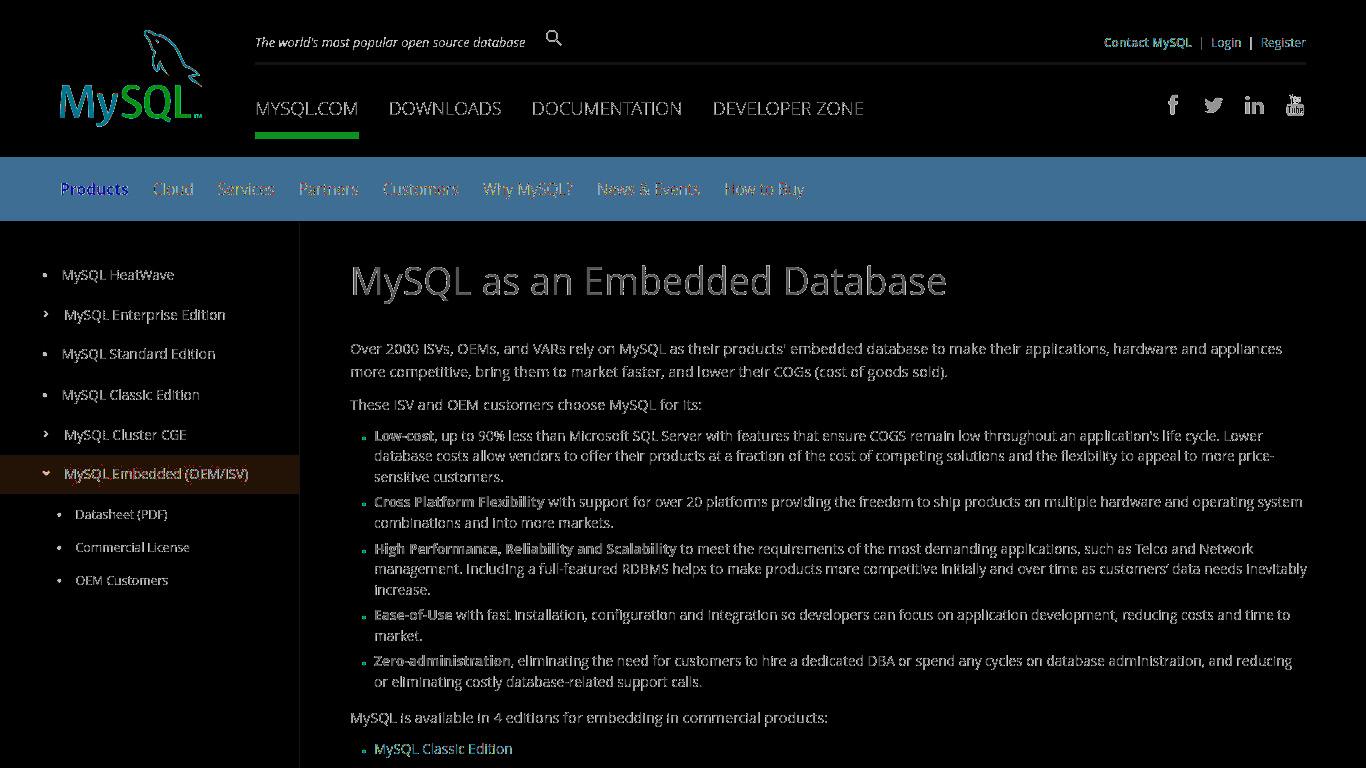Open MySQL Cluster CGE sidebar link
1366x768 pixels.
(x=125, y=435)
